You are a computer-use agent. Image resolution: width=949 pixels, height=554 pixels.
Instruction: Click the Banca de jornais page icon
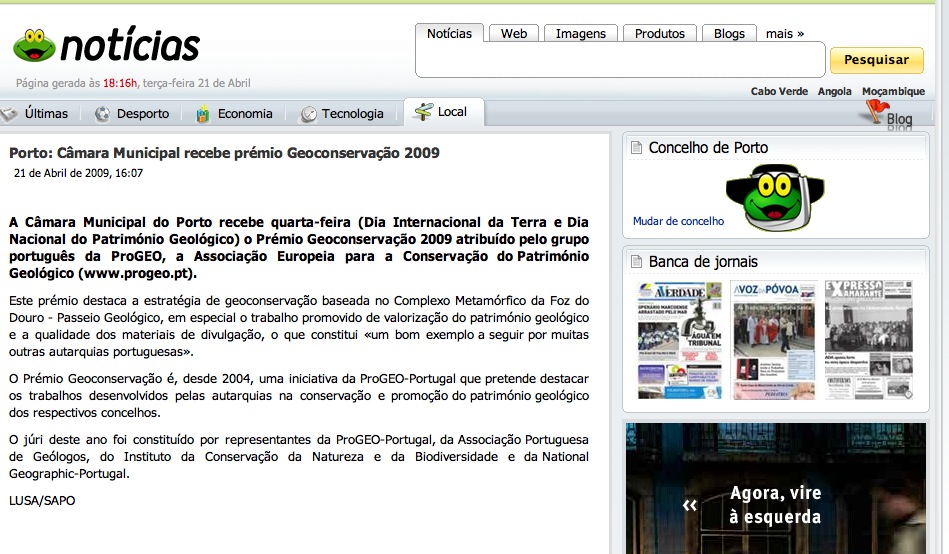coord(636,262)
